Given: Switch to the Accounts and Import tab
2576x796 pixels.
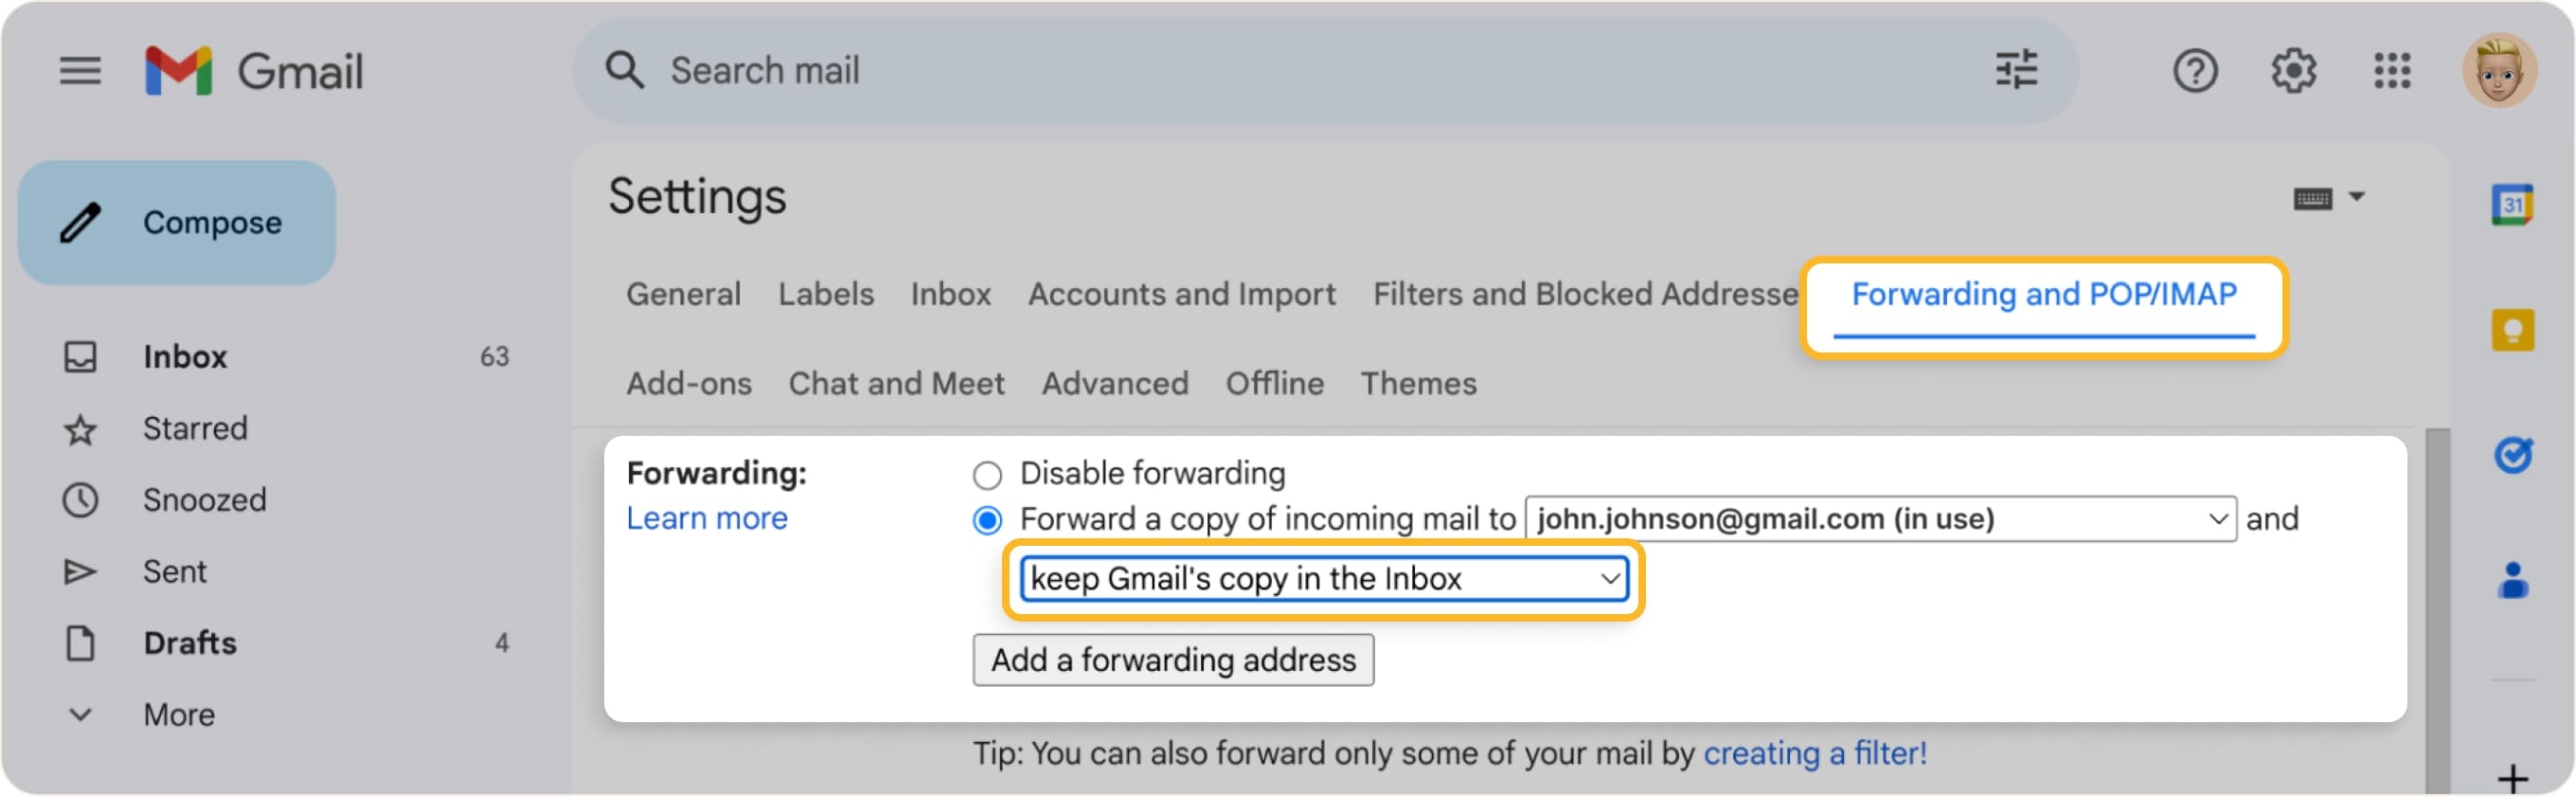Looking at the screenshot, I should tap(1181, 294).
